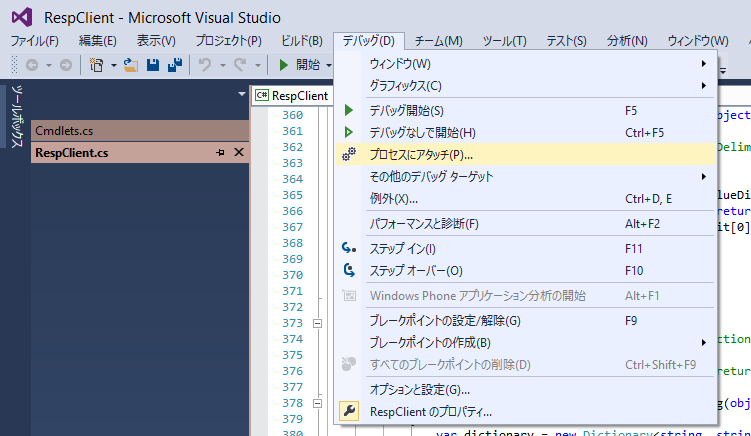Open the プロジェクト(P) menu
Viewport: 751px width, 436px height.
point(228,41)
